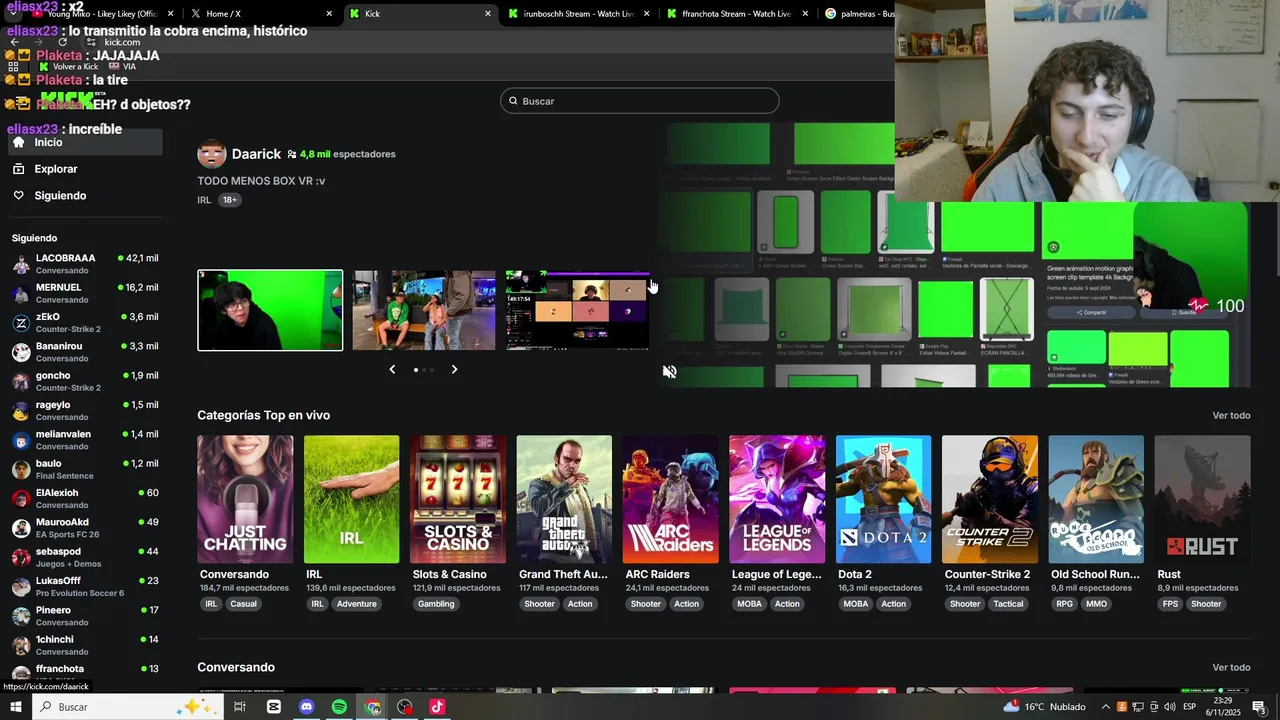Close the Kick browser tab
Screen dimensions: 1280x720
click(x=488, y=14)
